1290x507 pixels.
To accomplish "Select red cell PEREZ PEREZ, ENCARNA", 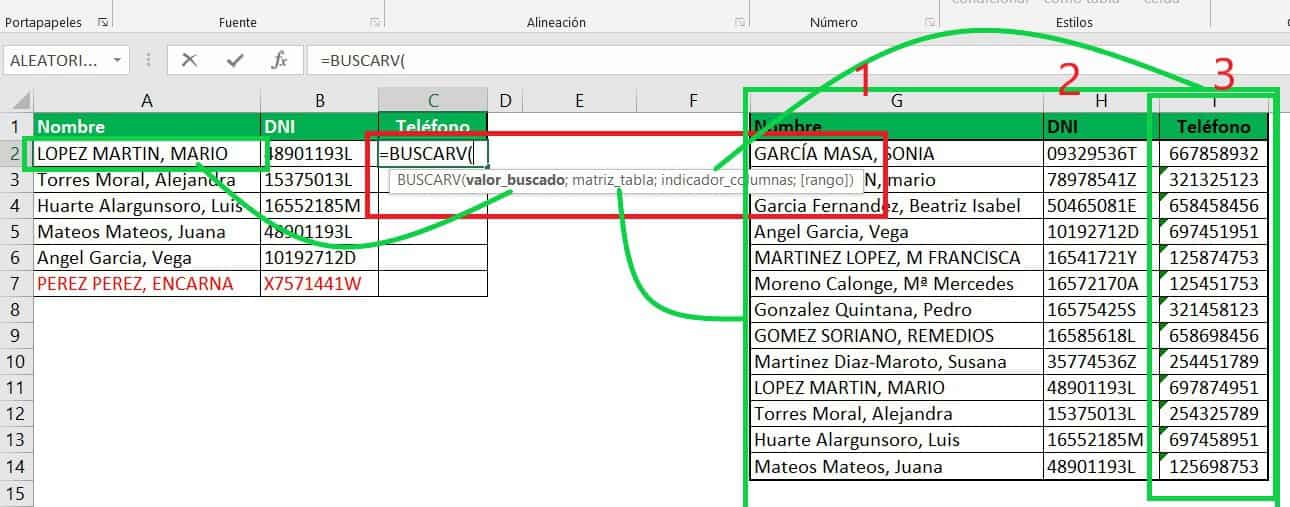I will click(x=147, y=283).
